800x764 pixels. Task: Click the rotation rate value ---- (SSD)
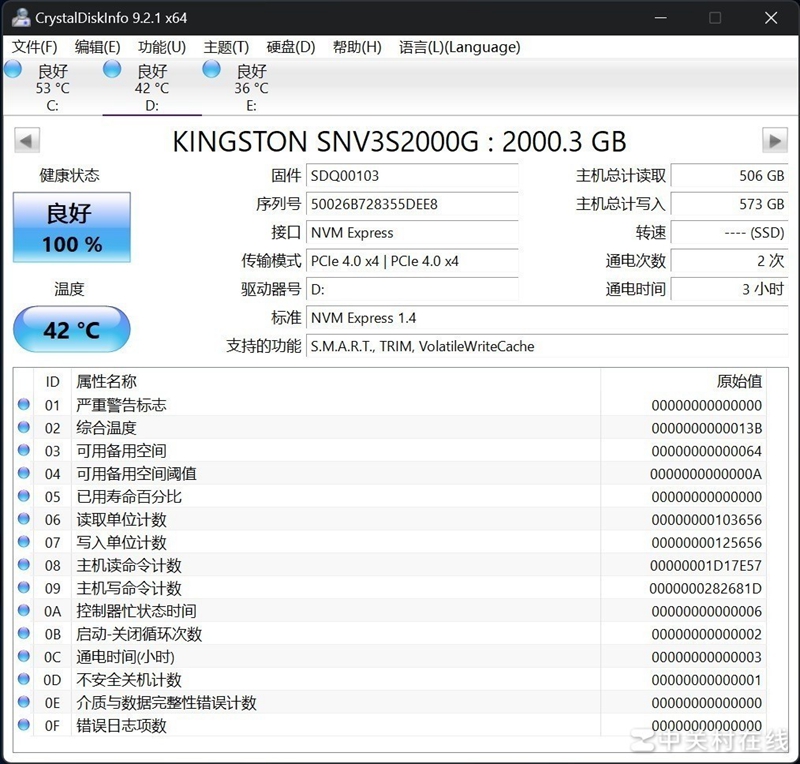[729, 233]
